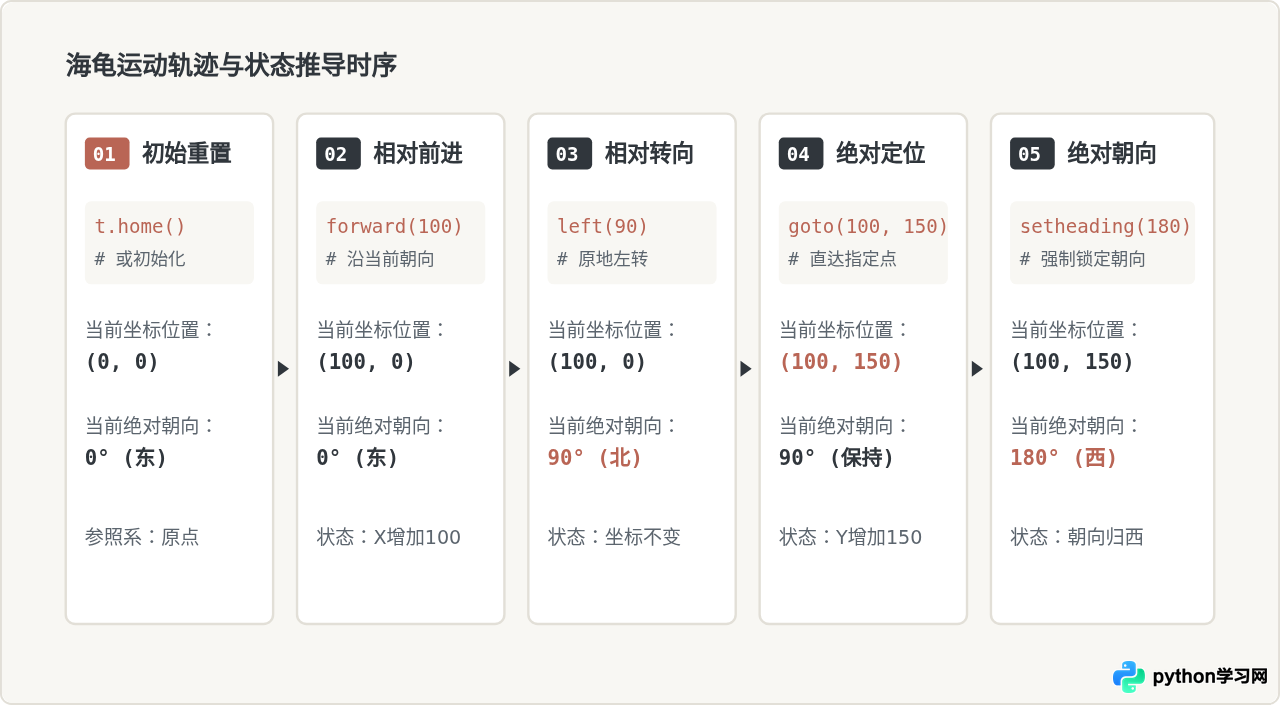Viewport: 1280px width, 706px height.
Task: Click the 02 step badge
Action: coord(338,153)
